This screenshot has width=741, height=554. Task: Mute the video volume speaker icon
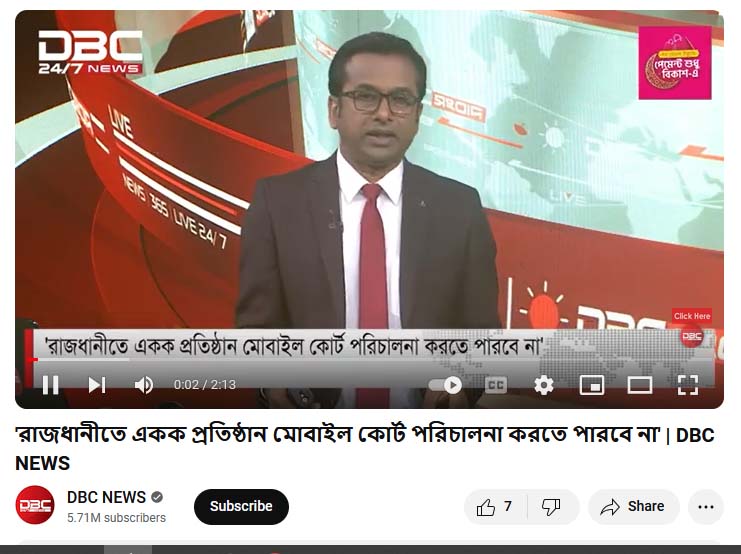click(144, 385)
